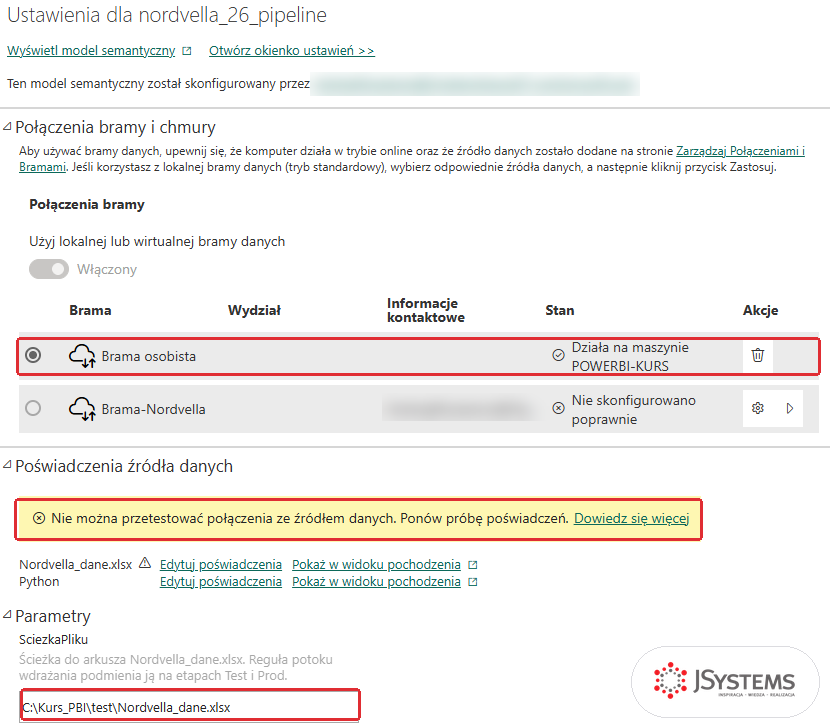Open the Wyświetl model semantyczny link
Image resolution: width=830 pixels, height=728 pixels.
pos(91,51)
